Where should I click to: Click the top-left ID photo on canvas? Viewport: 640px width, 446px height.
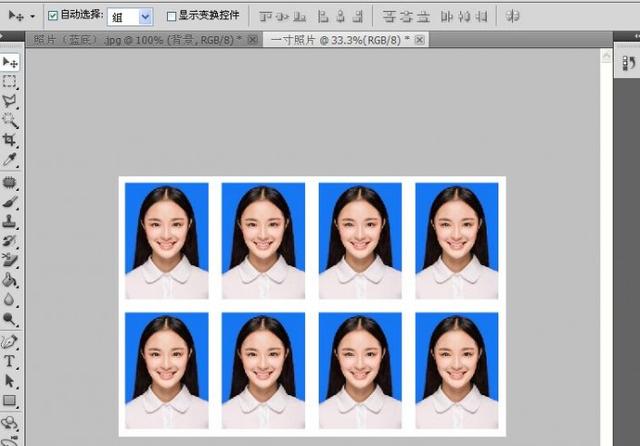(x=167, y=240)
